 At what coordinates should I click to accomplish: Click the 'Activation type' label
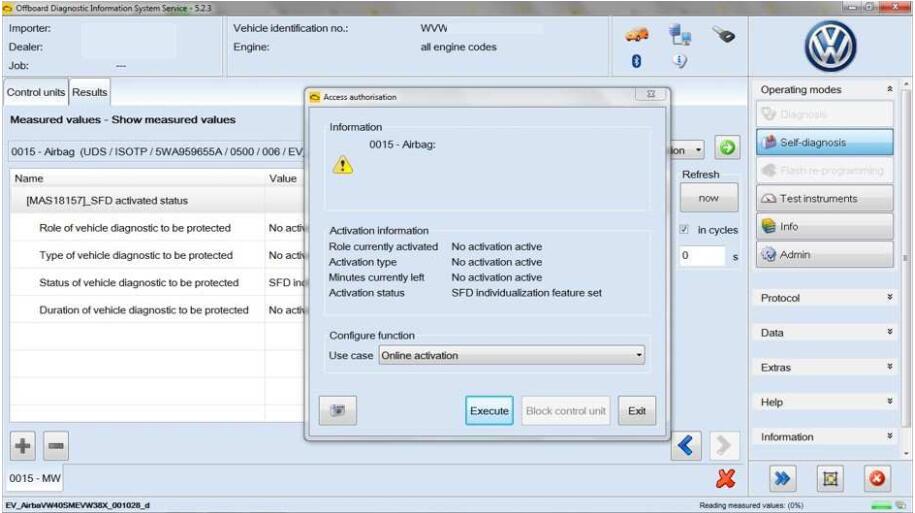pyautogui.click(x=362, y=262)
